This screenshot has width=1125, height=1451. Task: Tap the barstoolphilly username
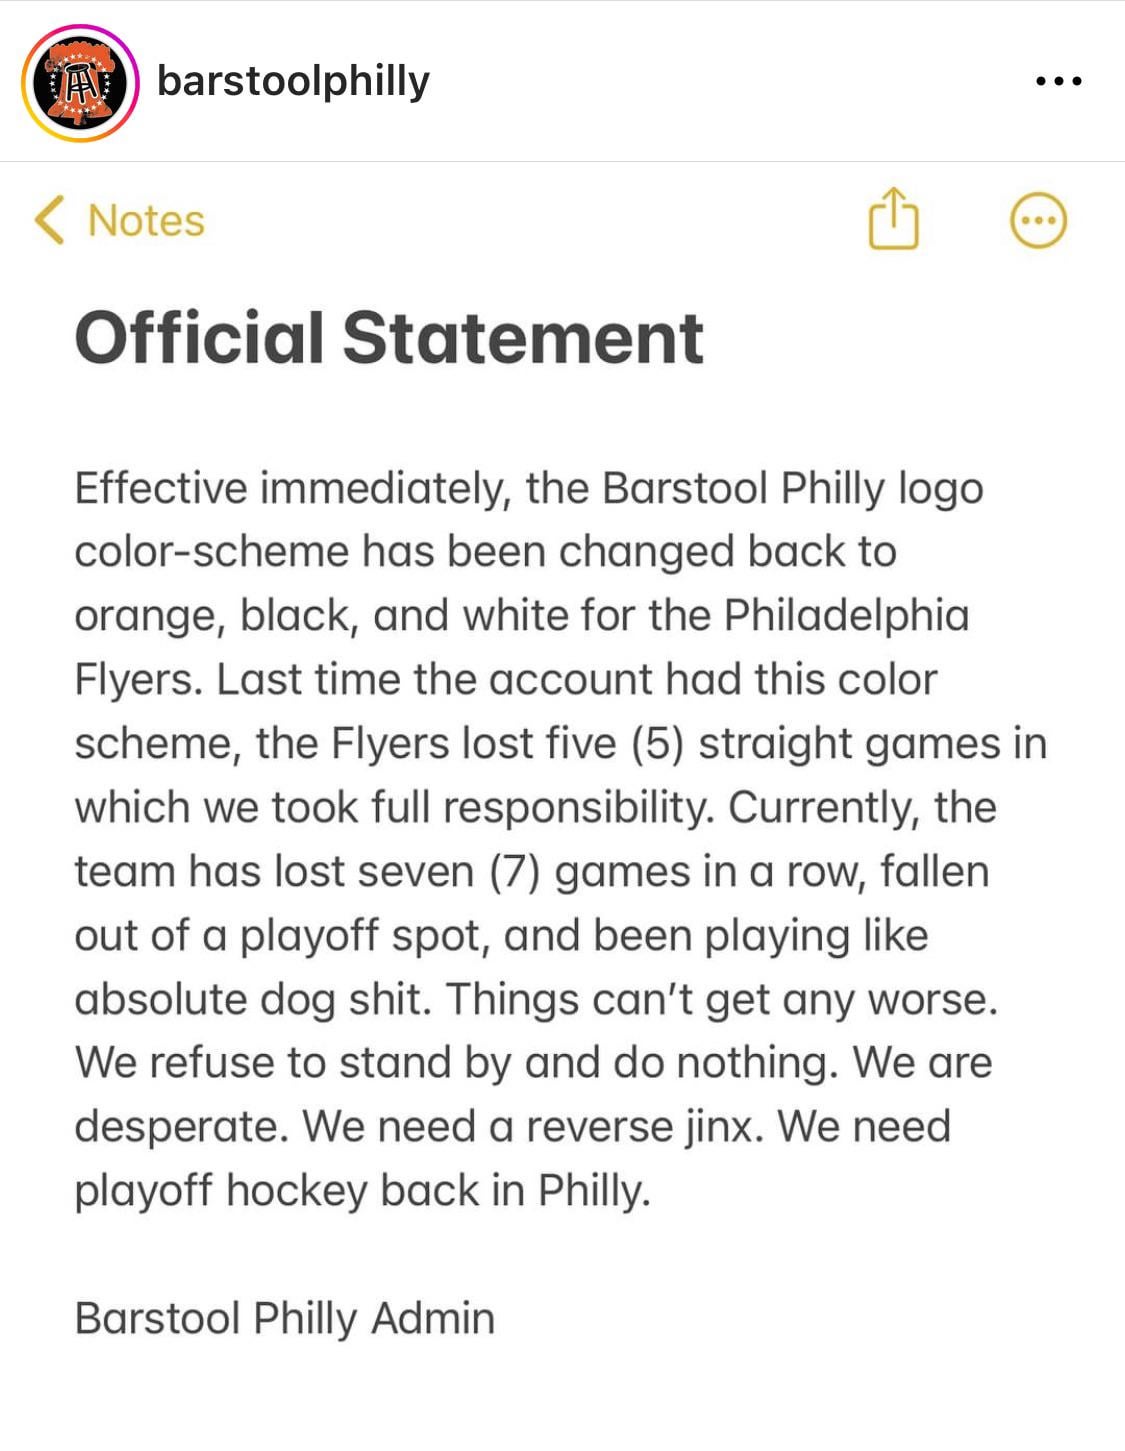coord(293,81)
